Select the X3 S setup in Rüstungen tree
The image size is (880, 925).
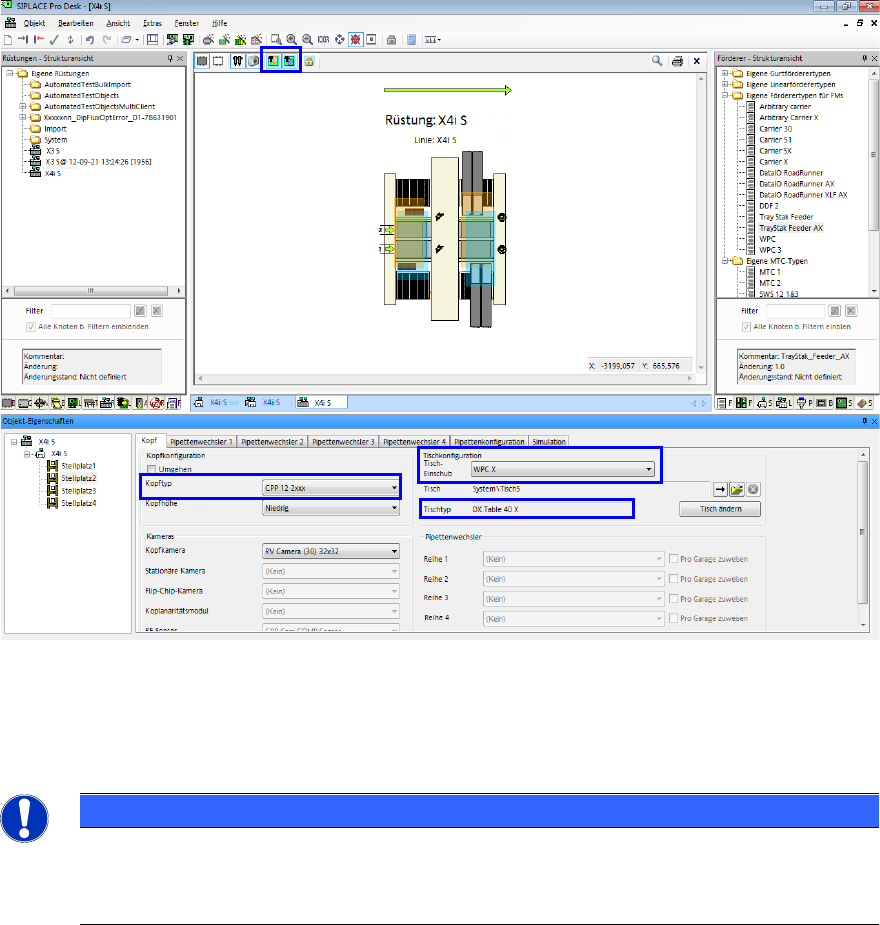point(52,150)
